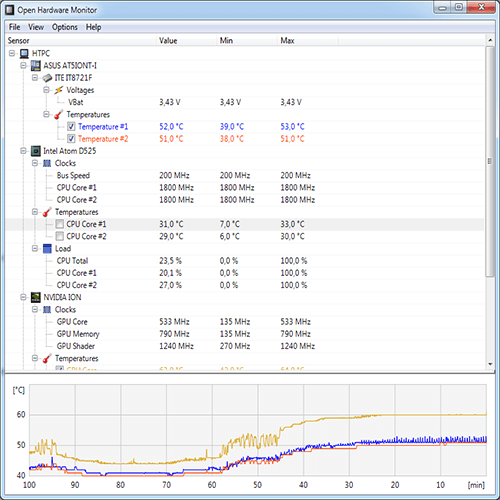This screenshot has width=500, height=500.
Task: Click the Max column header
Action: (308, 41)
